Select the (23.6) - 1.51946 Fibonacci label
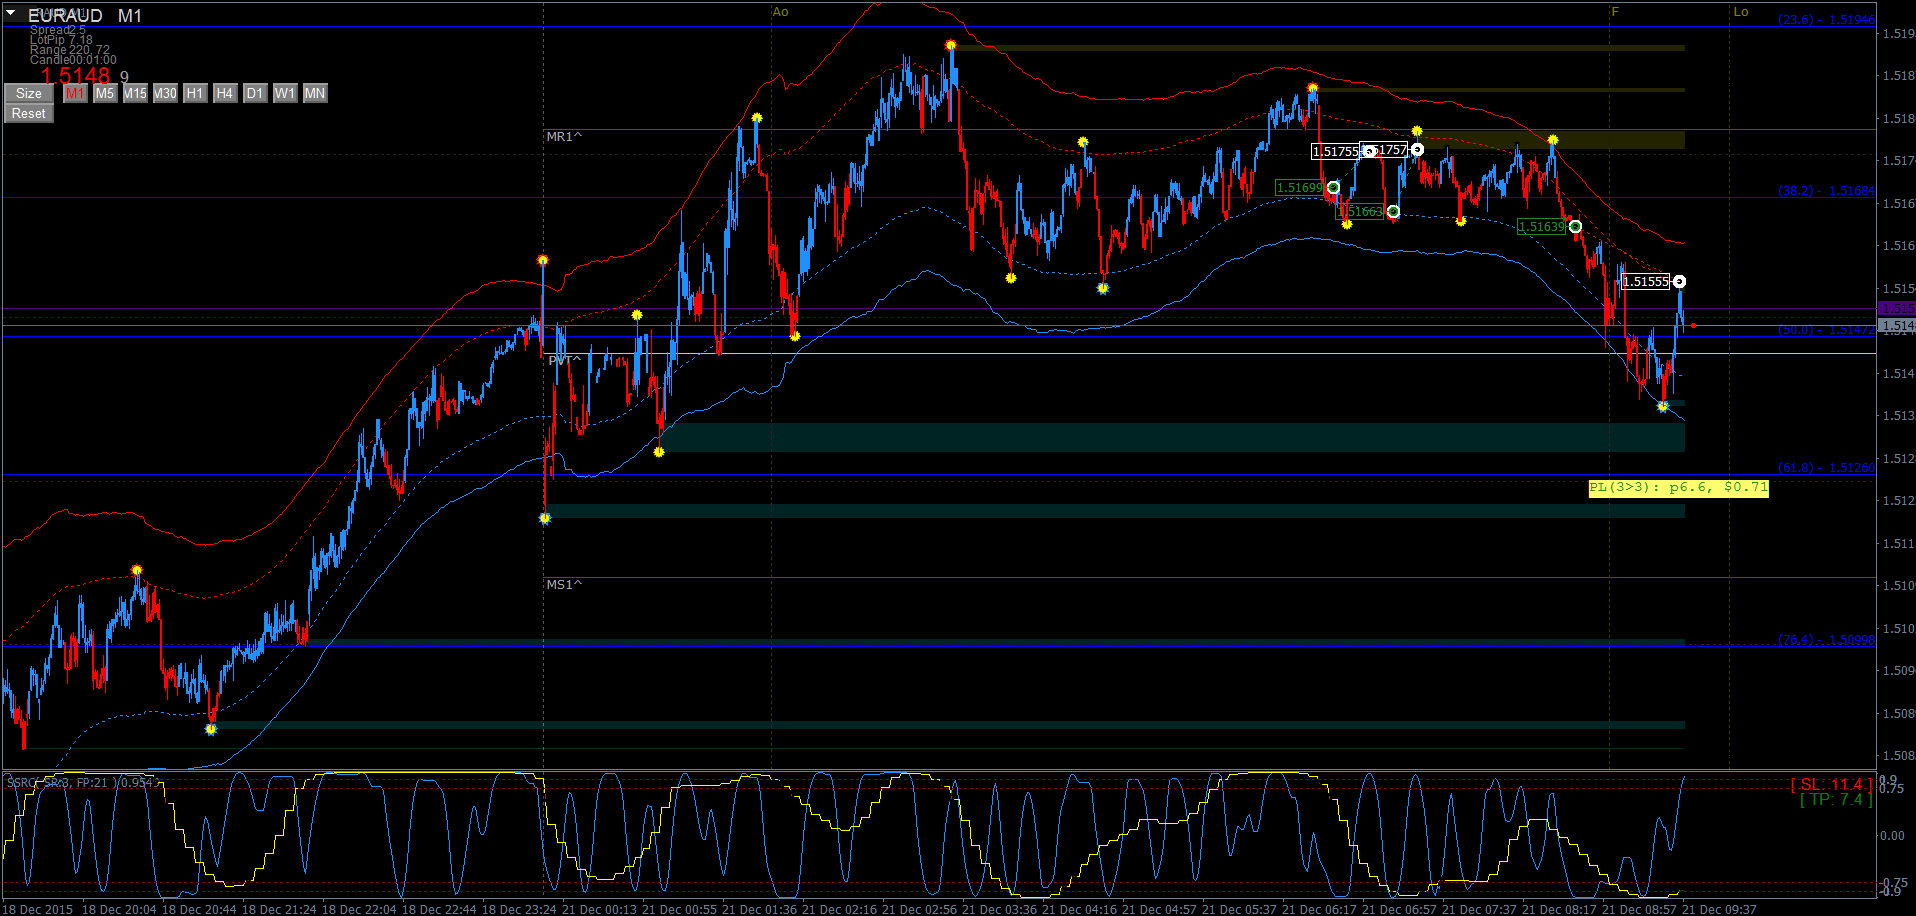This screenshot has height=916, width=1916. (x=1826, y=20)
